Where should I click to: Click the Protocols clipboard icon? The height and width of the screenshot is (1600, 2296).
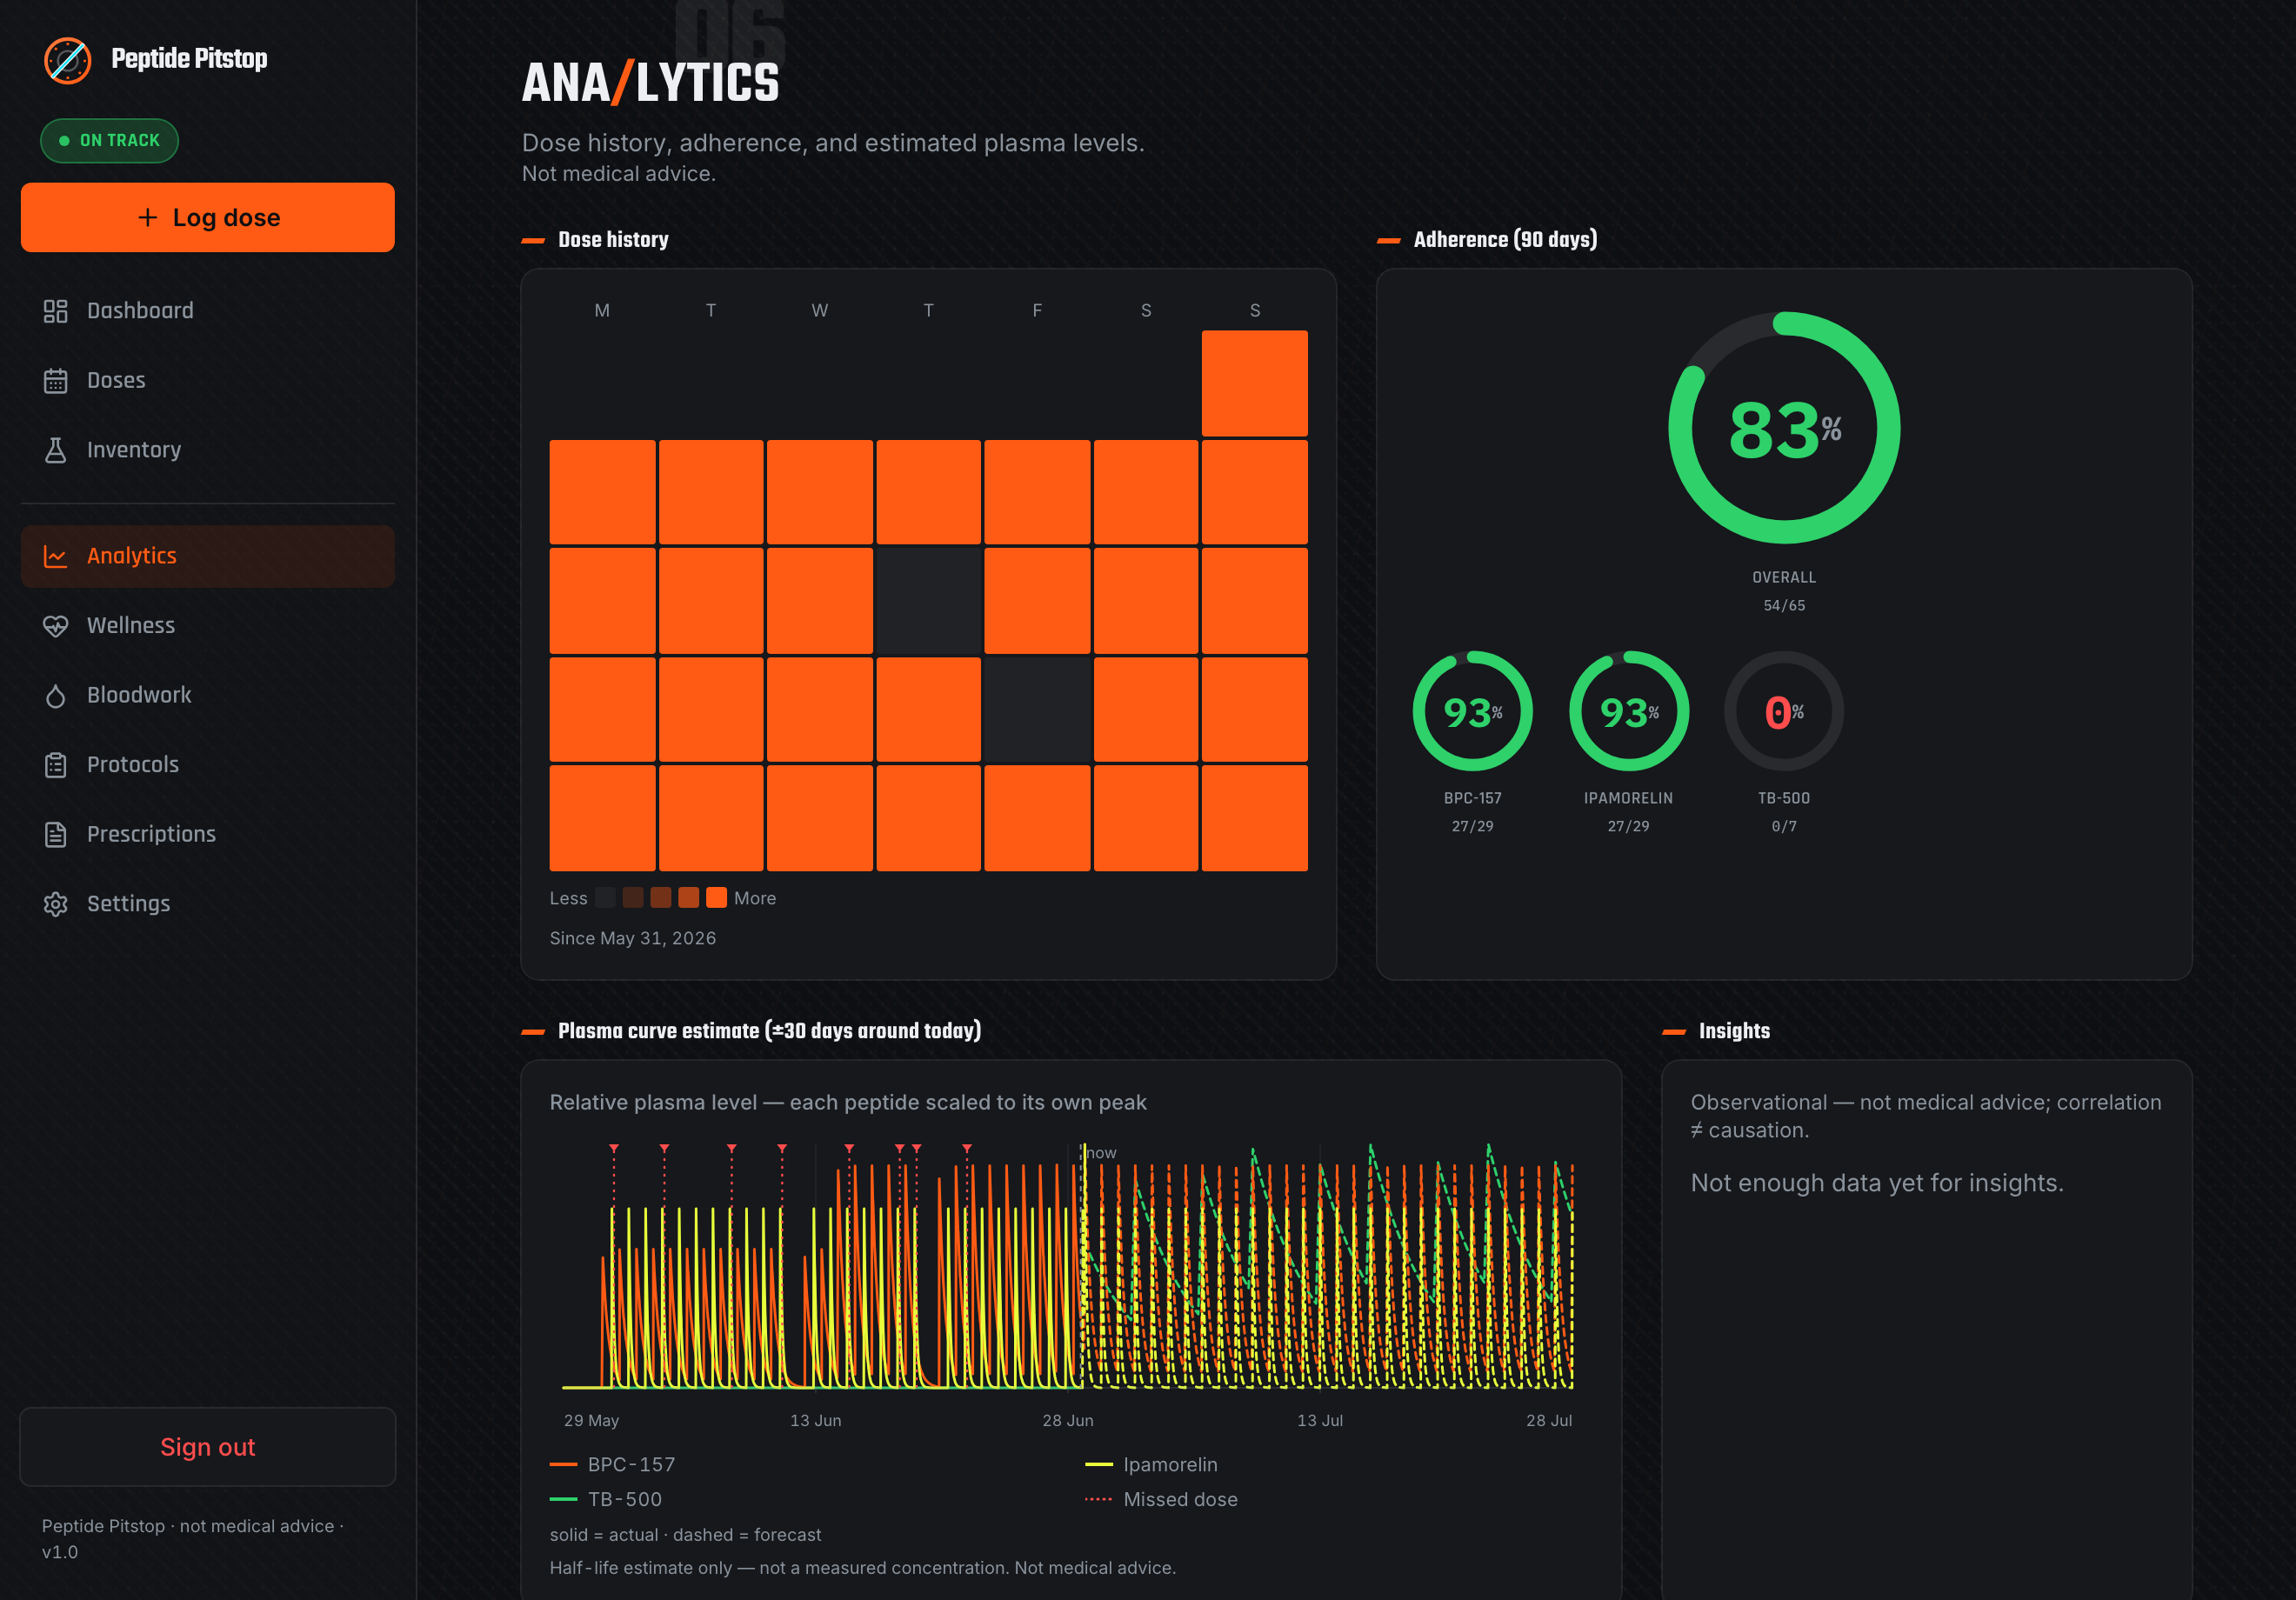(x=55, y=765)
